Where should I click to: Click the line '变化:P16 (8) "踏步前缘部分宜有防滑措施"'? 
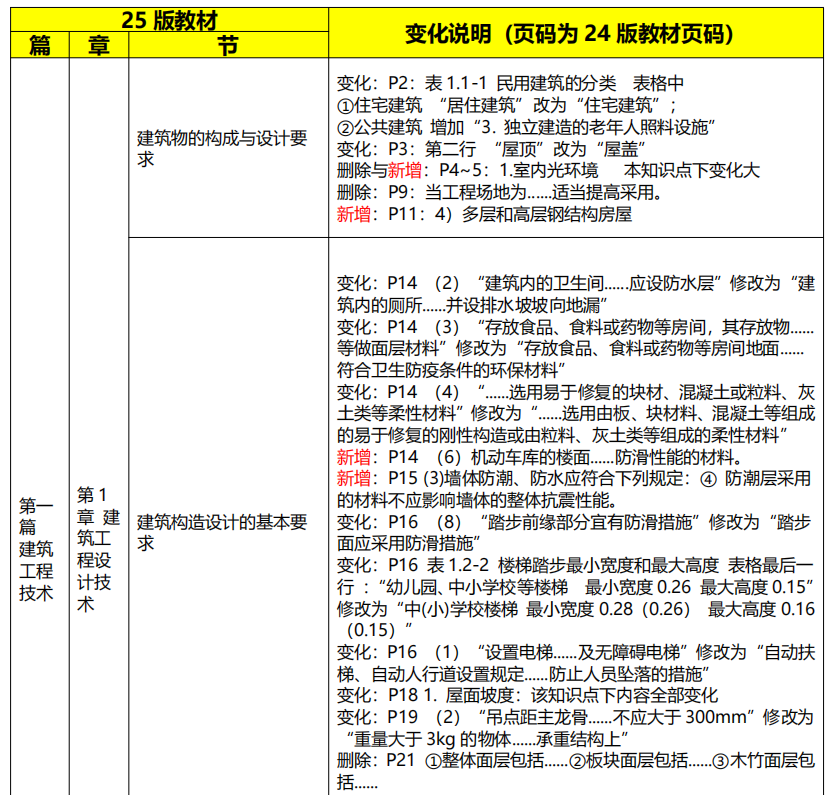(x=574, y=522)
